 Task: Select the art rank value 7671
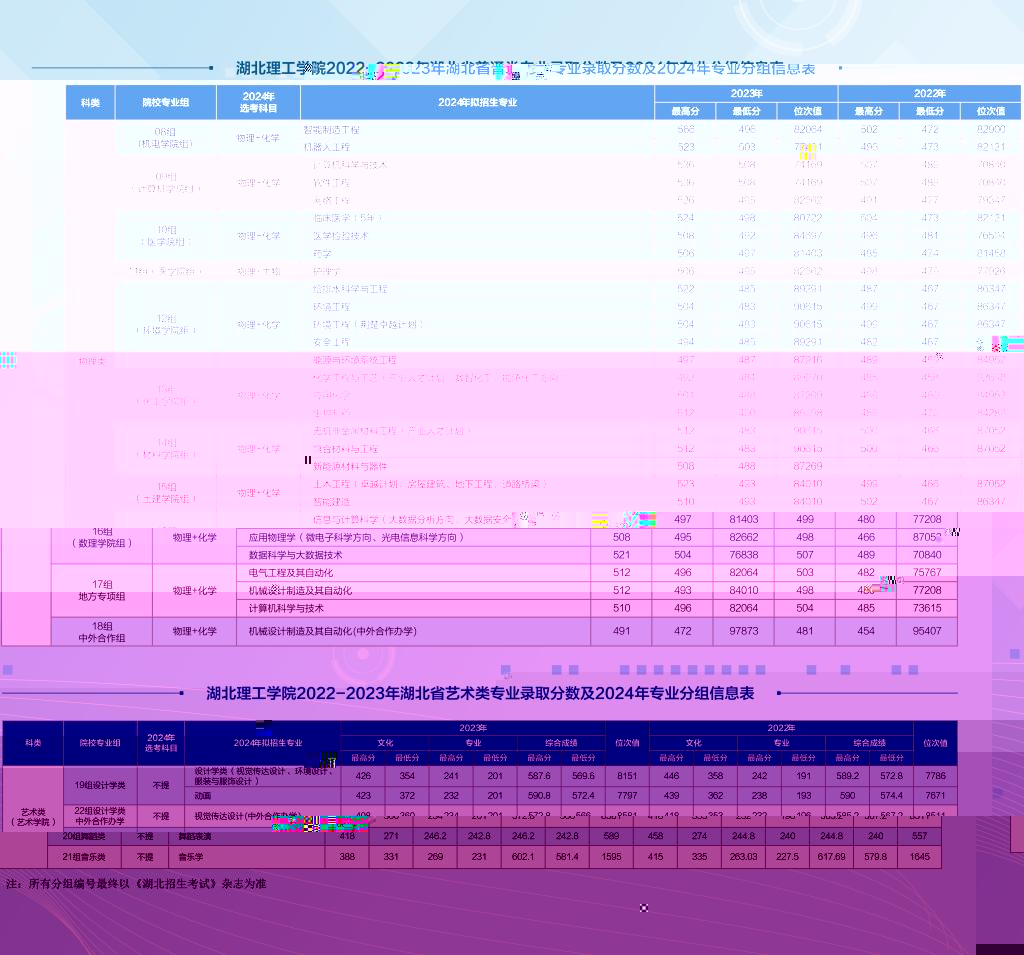(x=935, y=796)
